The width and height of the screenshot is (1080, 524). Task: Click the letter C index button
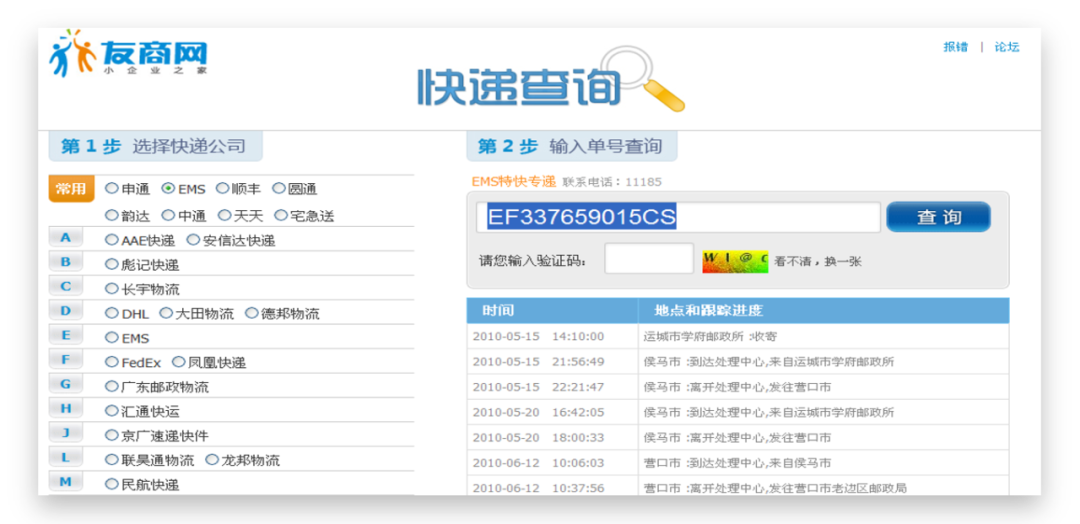(65, 286)
